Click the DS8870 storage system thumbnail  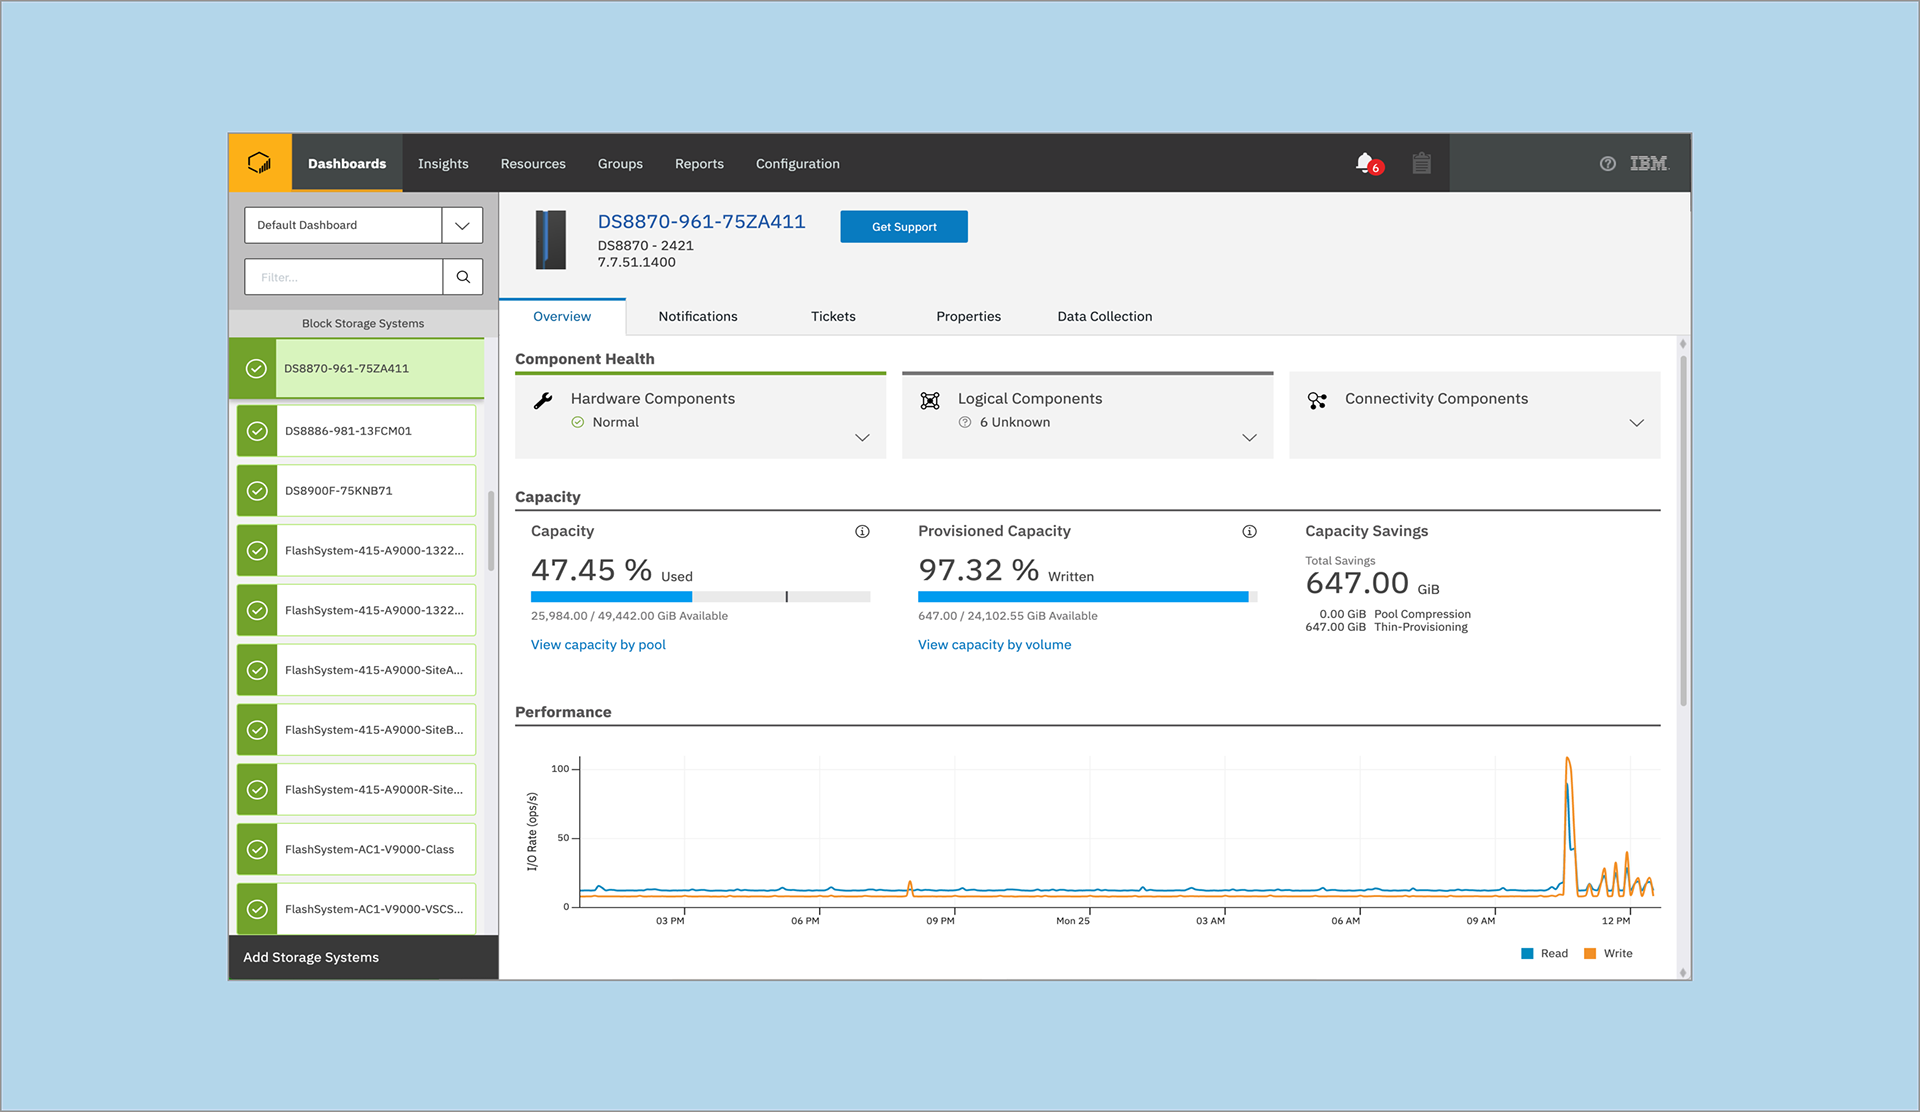click(x=551, y=240)
